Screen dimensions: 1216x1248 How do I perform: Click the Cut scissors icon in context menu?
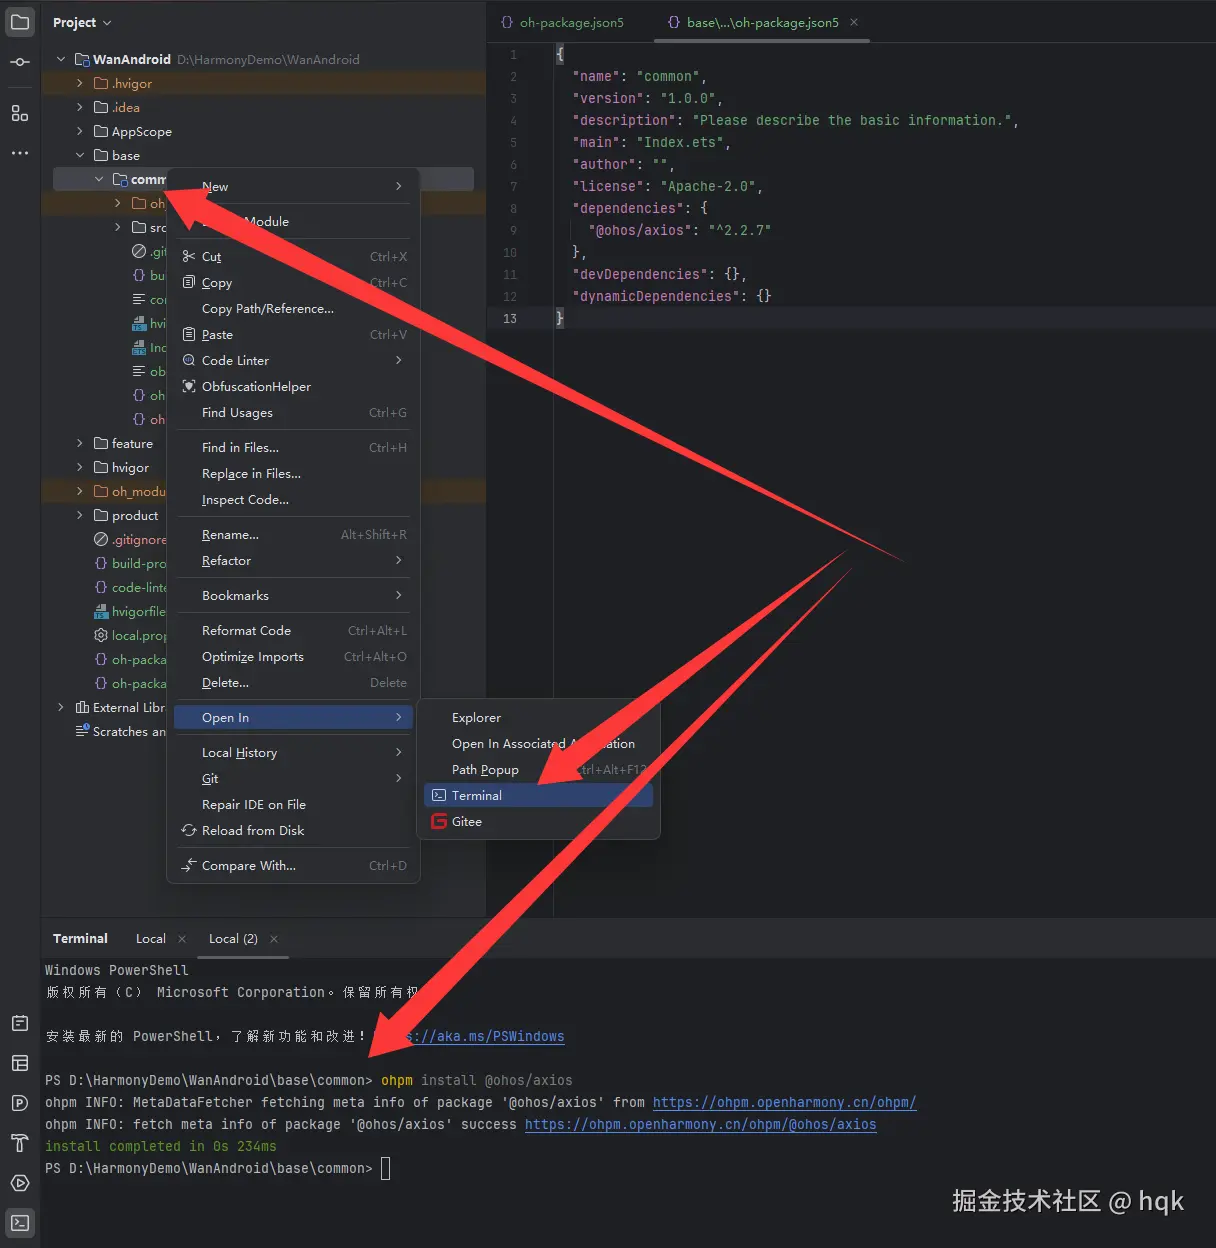point(189,257)
